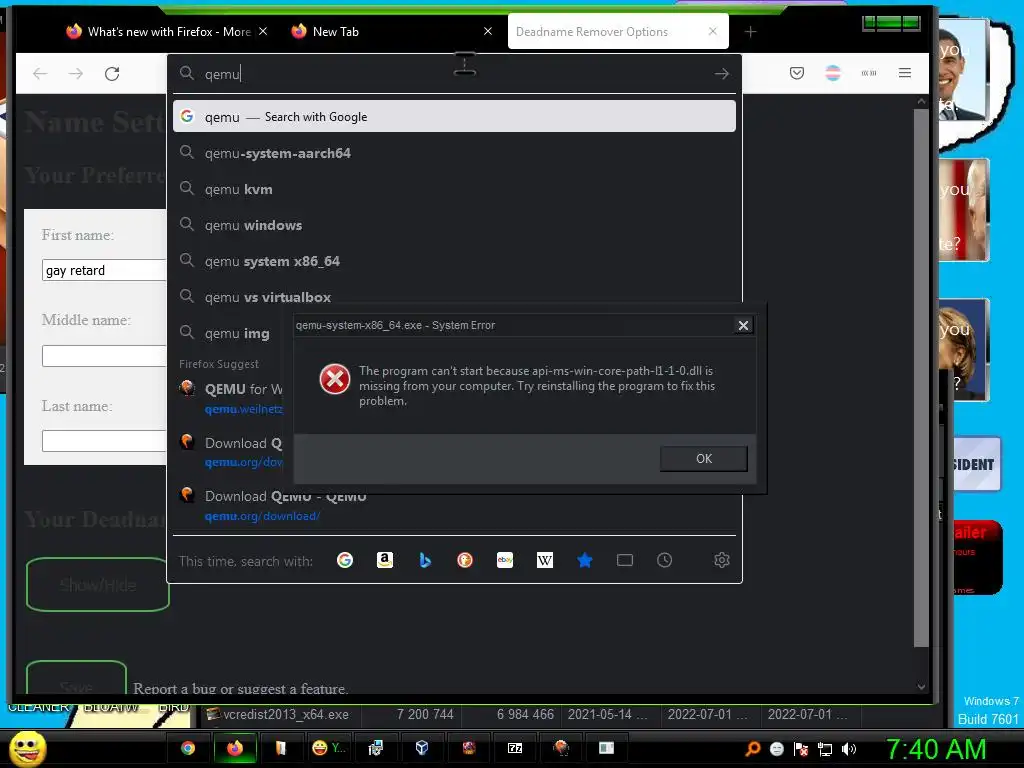
Task: Select qemu Search with Google suggestion
Action: tap(454, 116)
